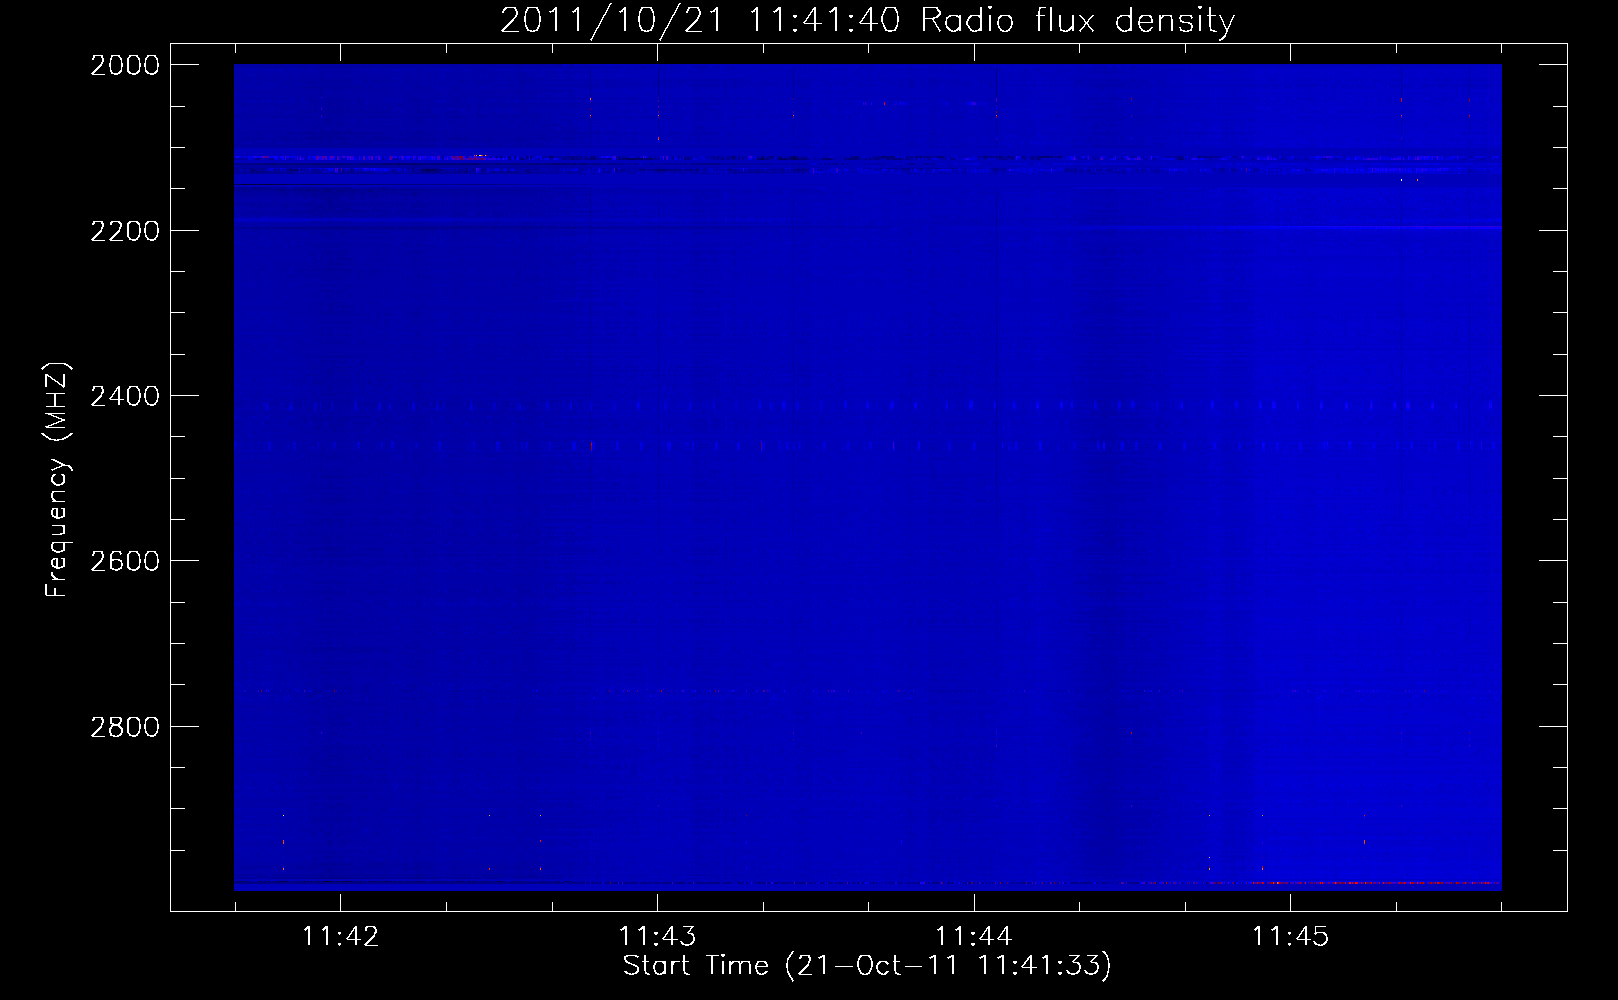Click the 11:45 time tick label
1618x1000 pixels.
pos(1290,936)
